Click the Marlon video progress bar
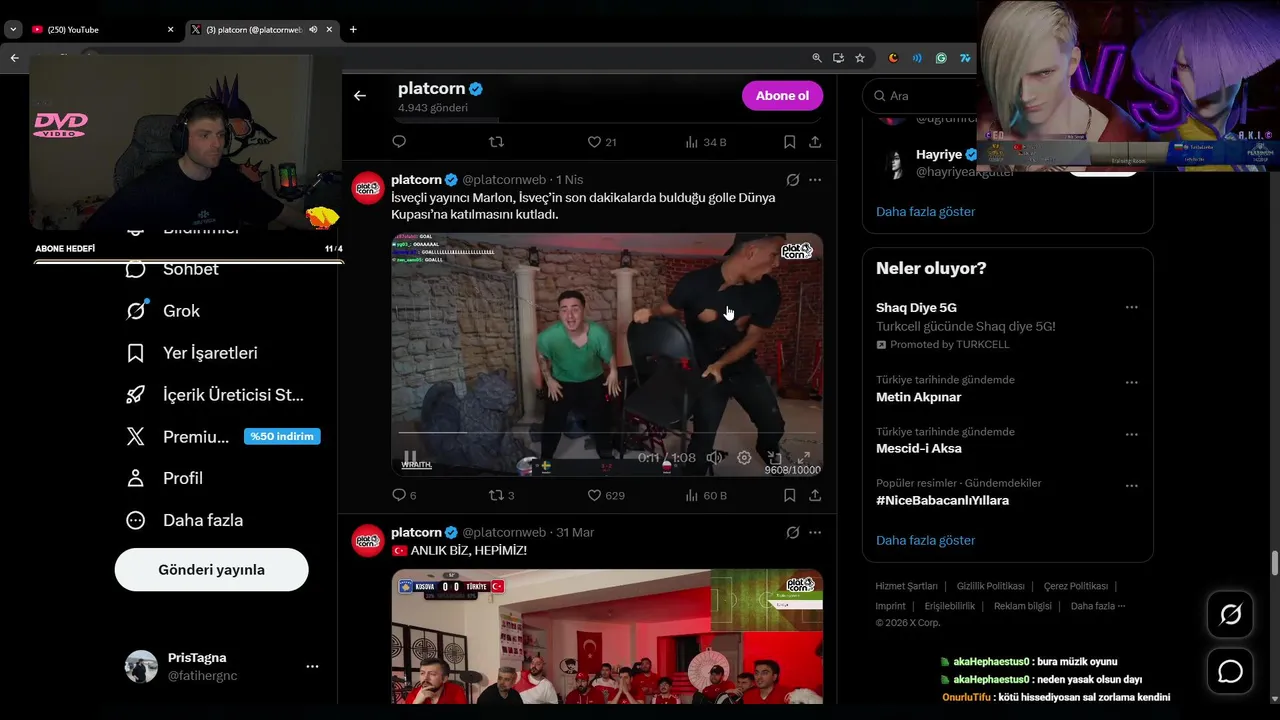The height and width of the screenshot is (720, 1280). tap(607, 432)
